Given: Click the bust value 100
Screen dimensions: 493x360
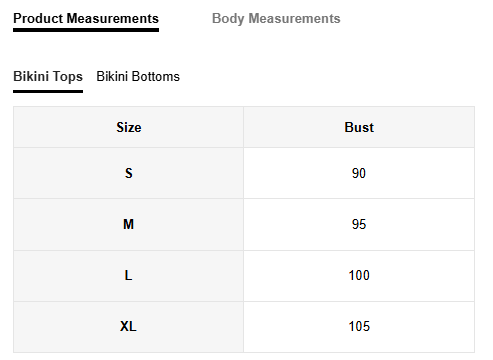Looking at the screenshot, I should pos(359,276).
